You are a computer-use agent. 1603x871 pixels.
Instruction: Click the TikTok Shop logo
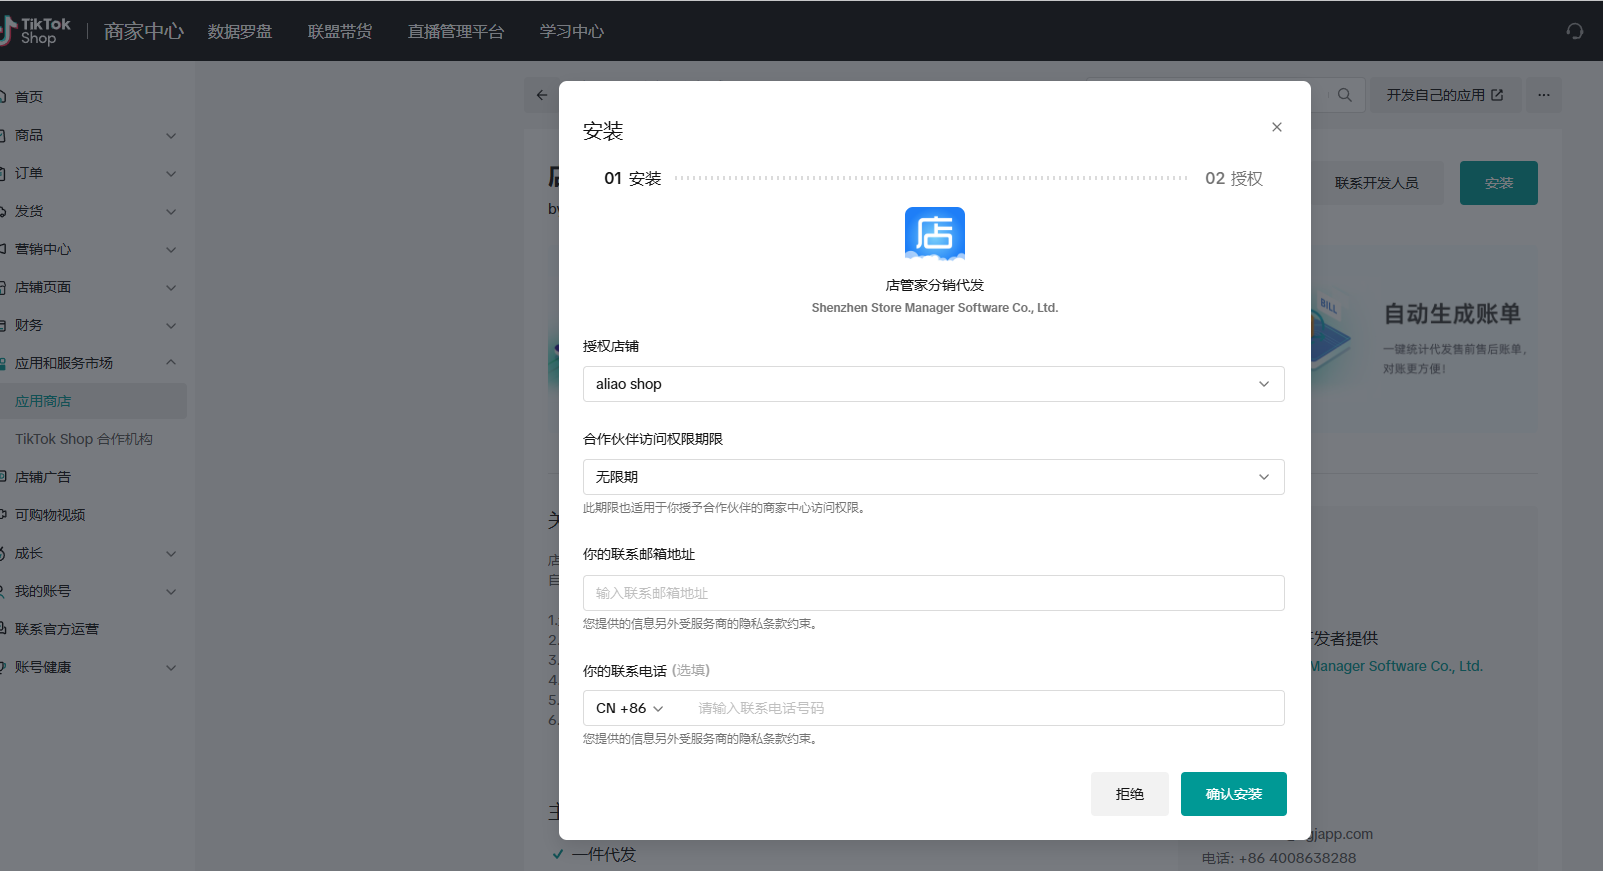tap(37, 31)
